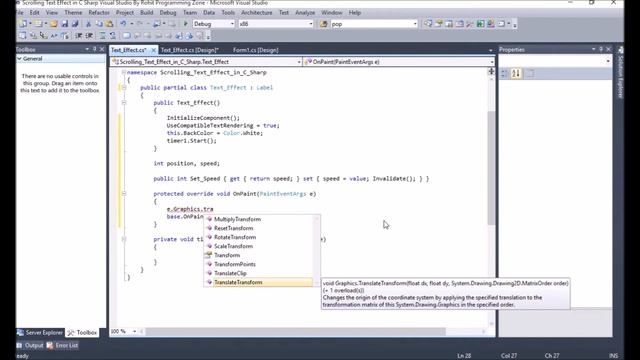Collapse the OnPaint method code region
The width and height of the screenshot is (640, 360).
[124, 194]
